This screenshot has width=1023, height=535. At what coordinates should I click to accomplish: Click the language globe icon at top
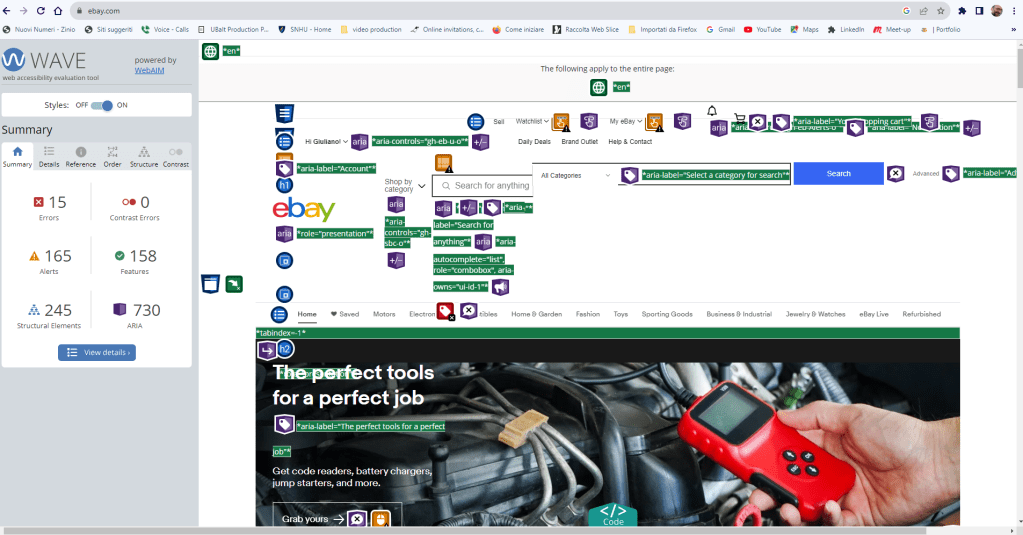click(x=210, y=51)
